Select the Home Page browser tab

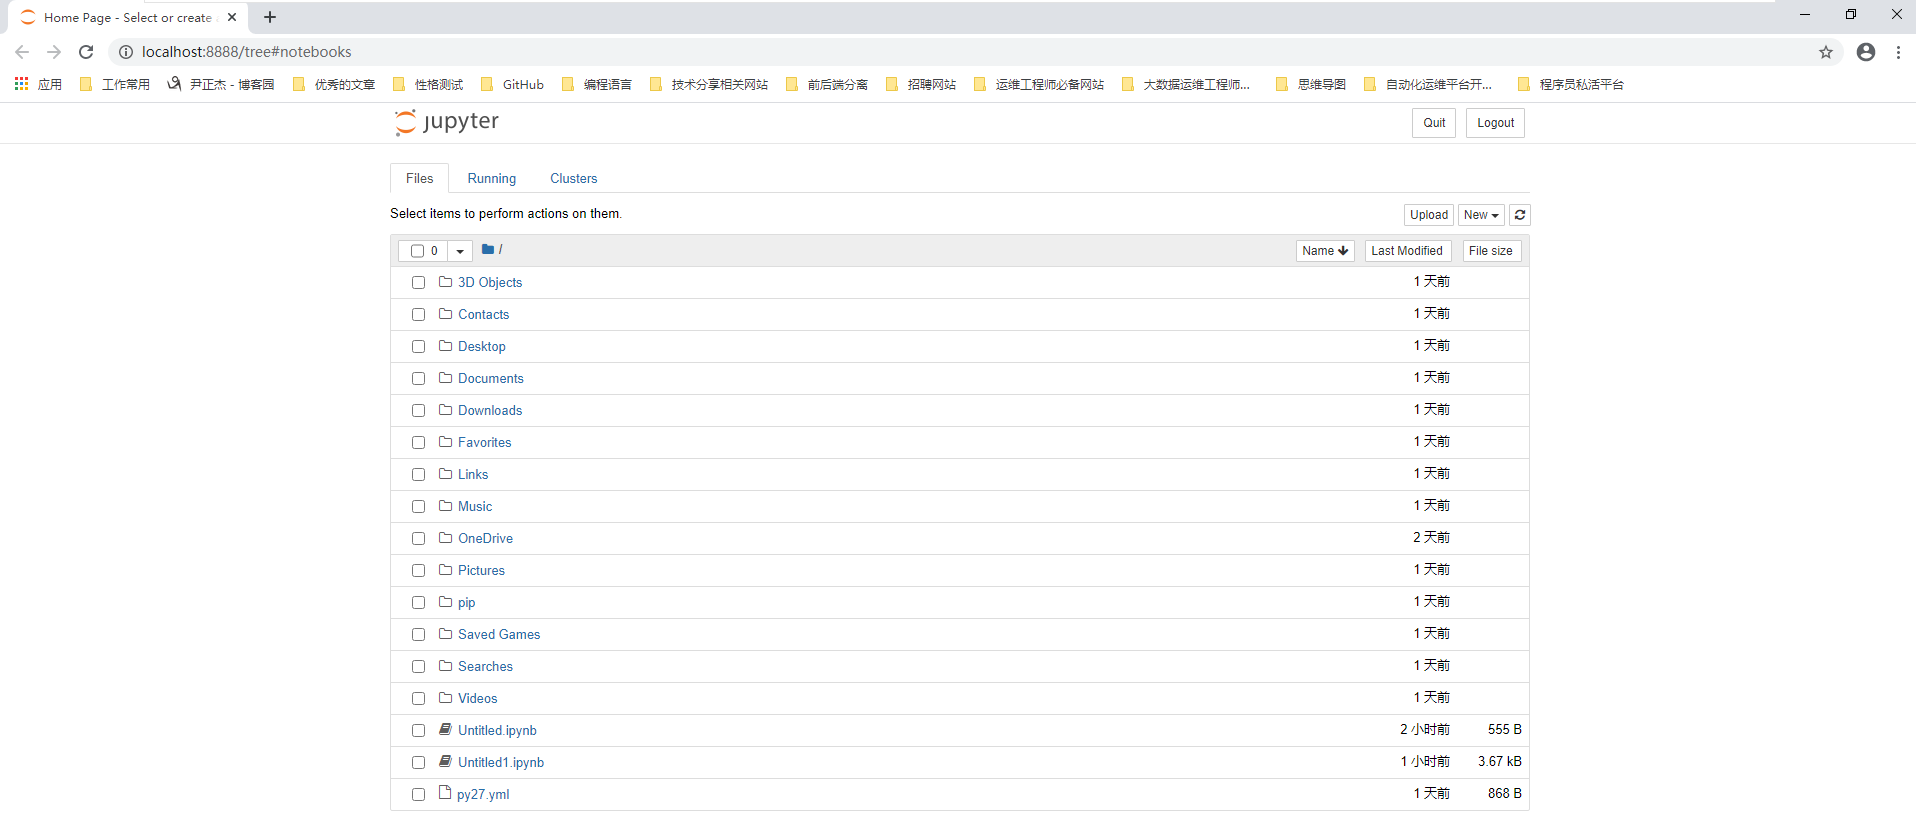tap(128, 18)
